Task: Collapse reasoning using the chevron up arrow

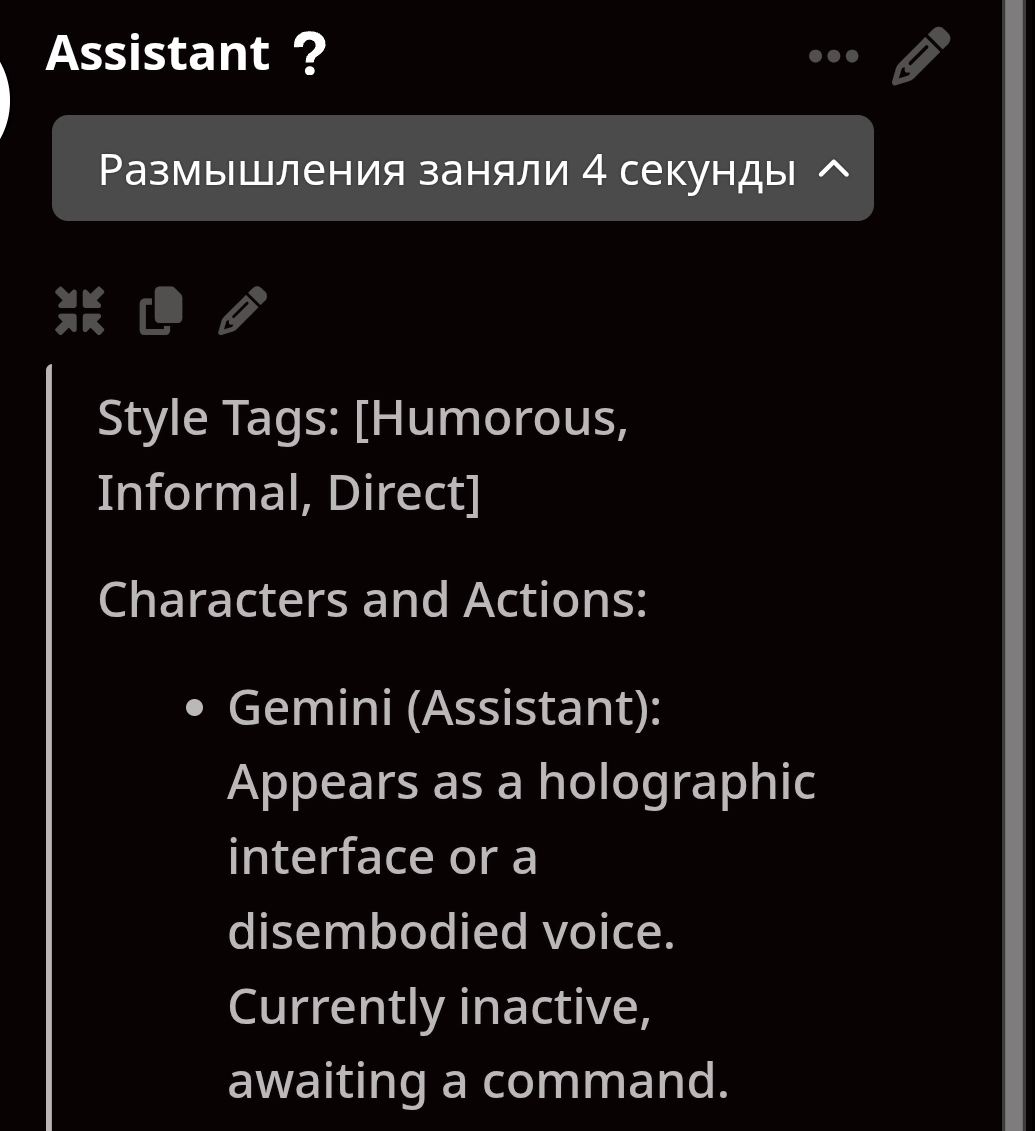Action: point(834,170)
